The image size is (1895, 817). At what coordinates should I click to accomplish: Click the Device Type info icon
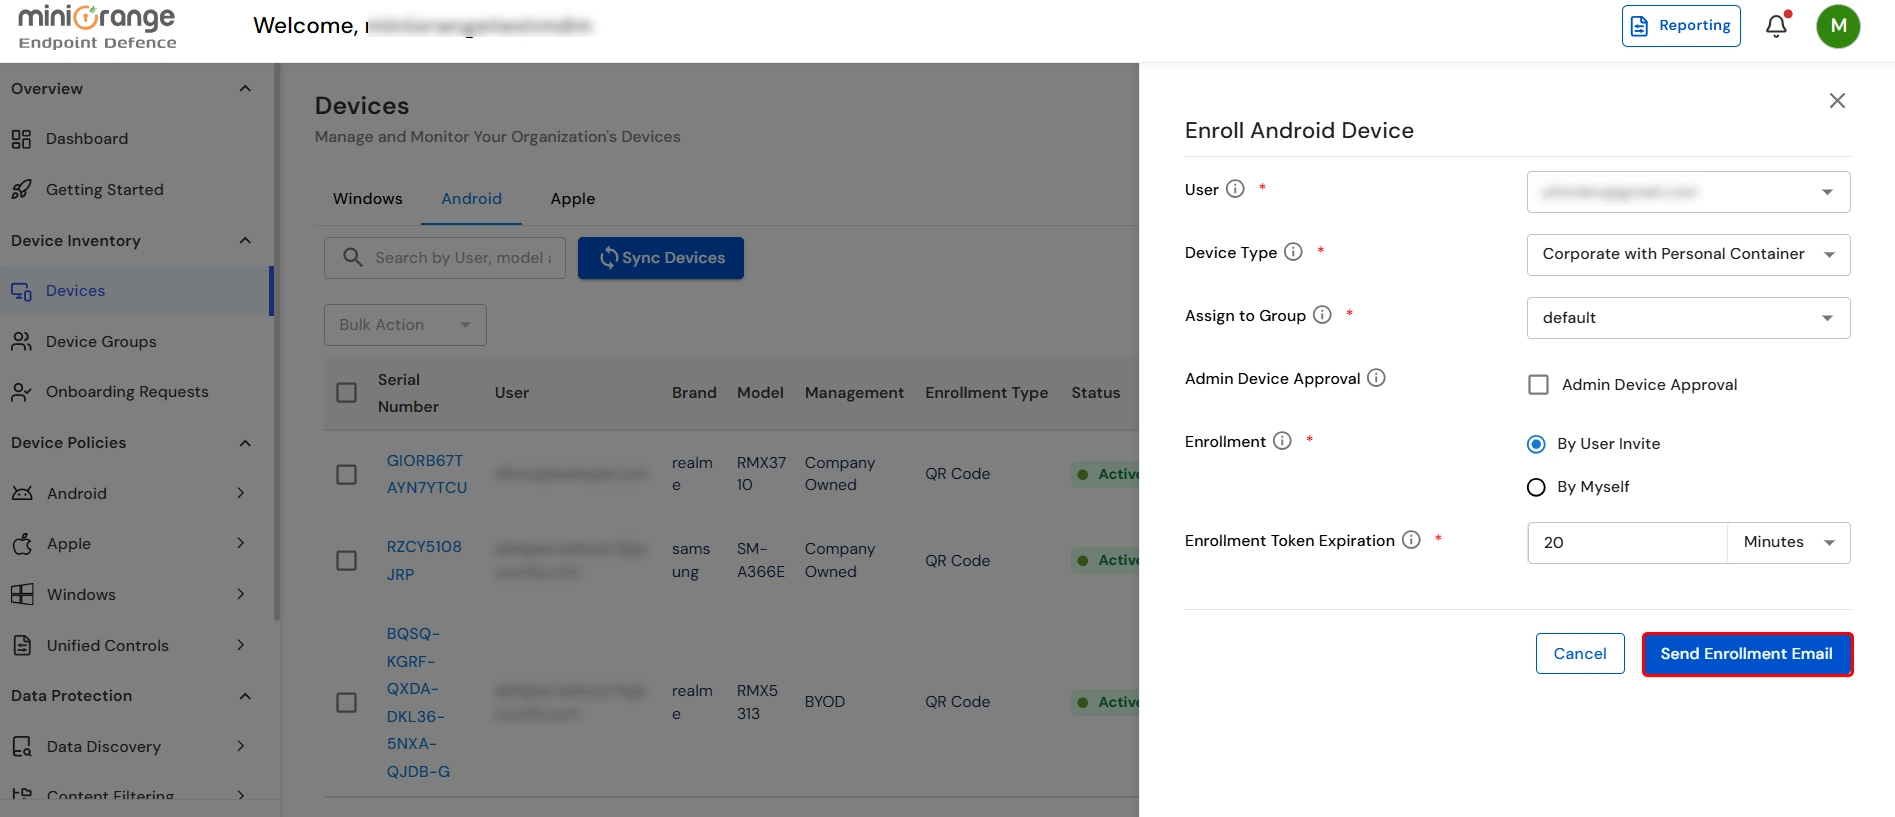pyautogui.click(x=1293, y=252)
